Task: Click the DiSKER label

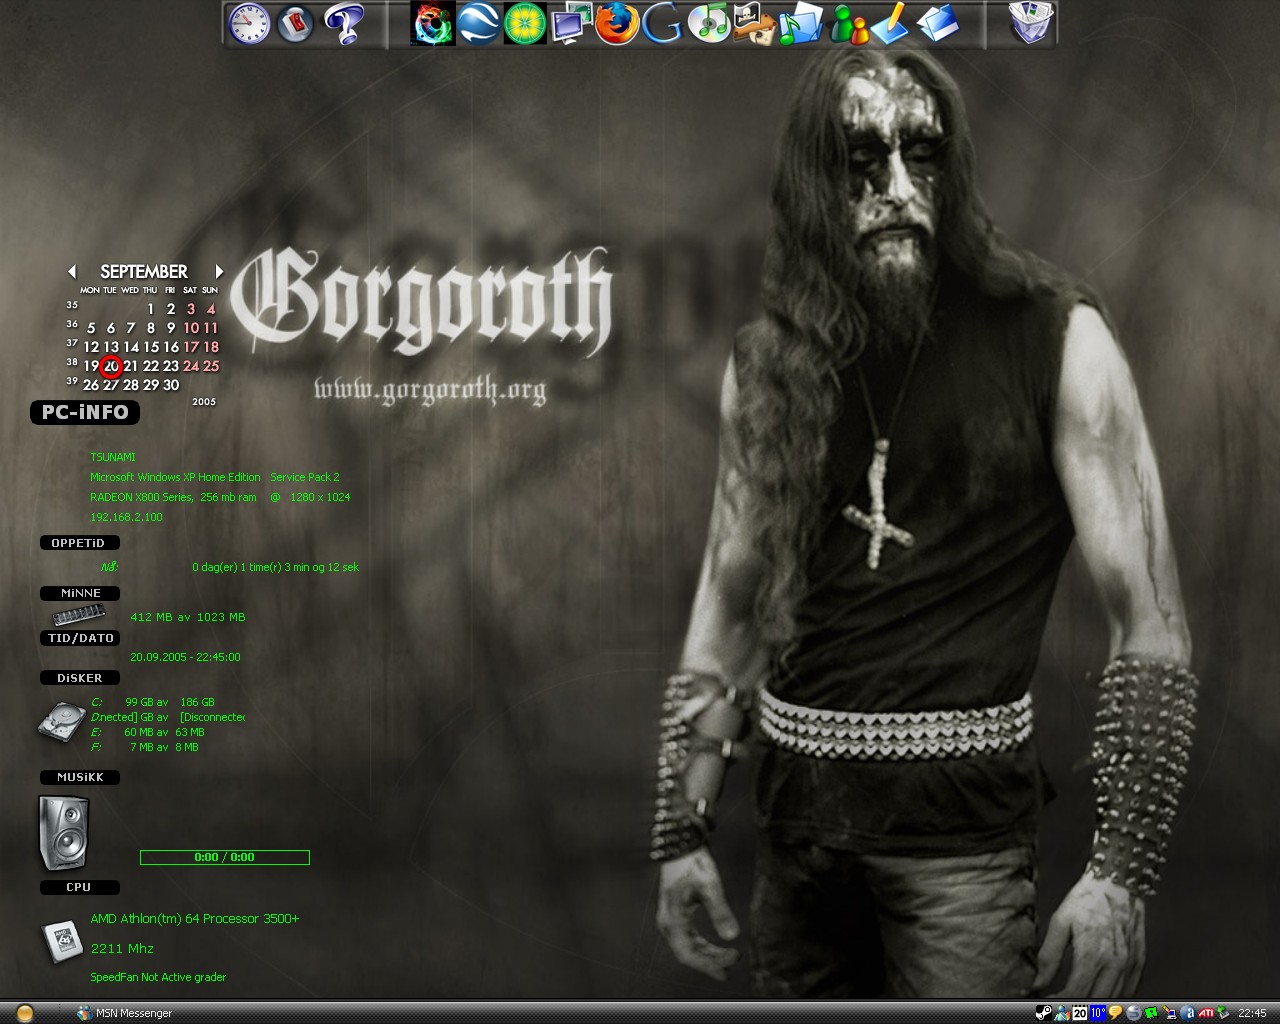Action: (80, 678)
